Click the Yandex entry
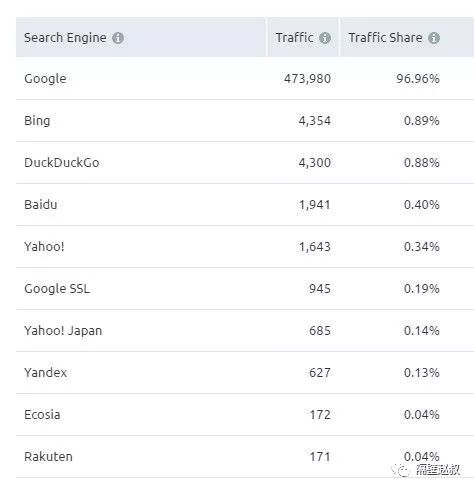Image resolution: width=474 pixels, height=490 pixels. coord(46,373)
